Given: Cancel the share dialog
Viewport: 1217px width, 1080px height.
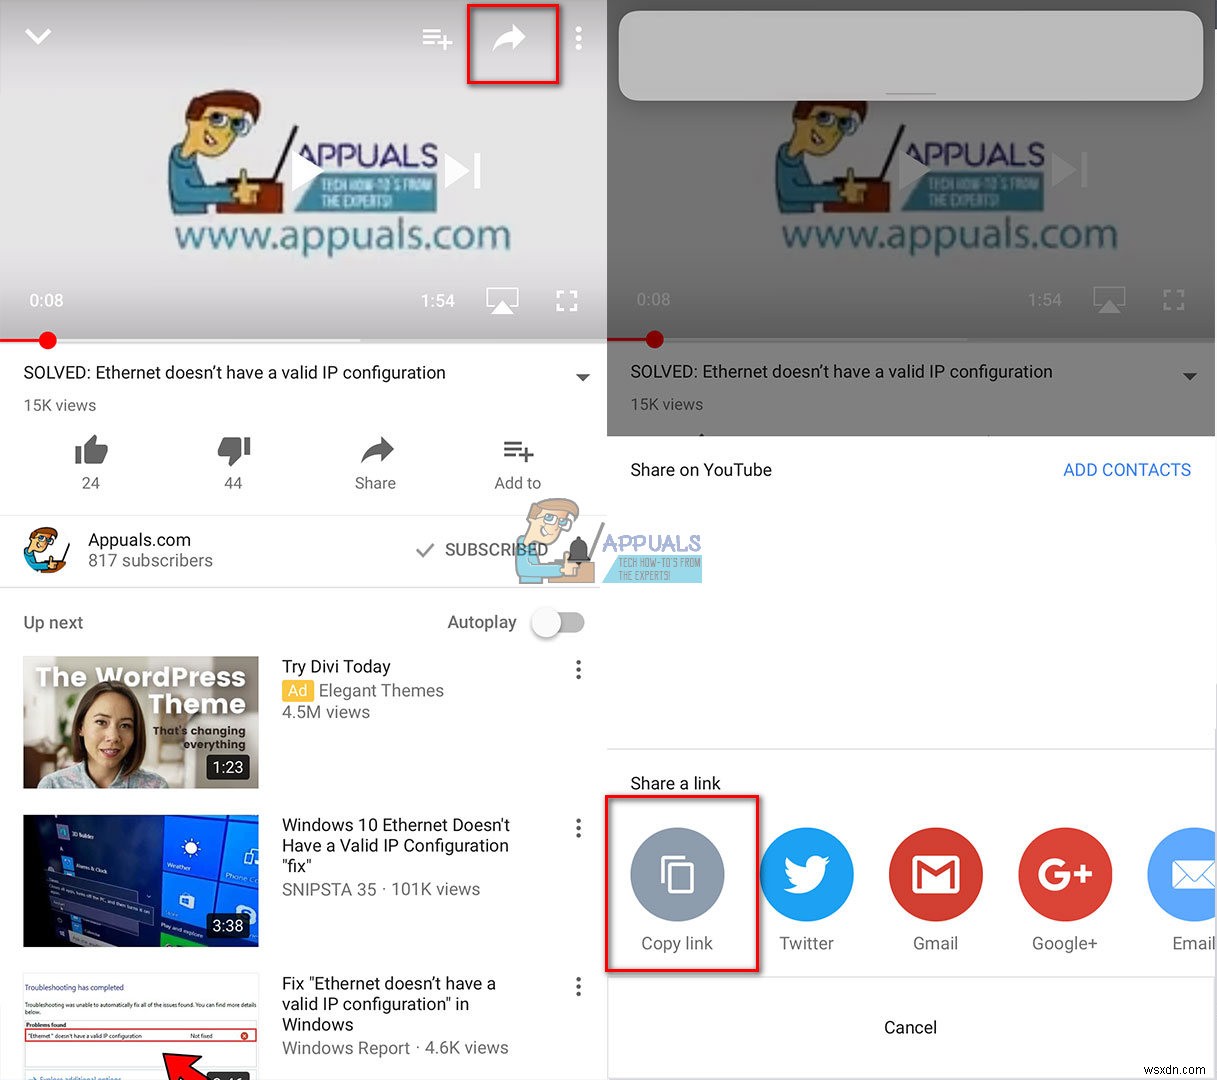Looking at the screenshot, I should point(910,1027).
